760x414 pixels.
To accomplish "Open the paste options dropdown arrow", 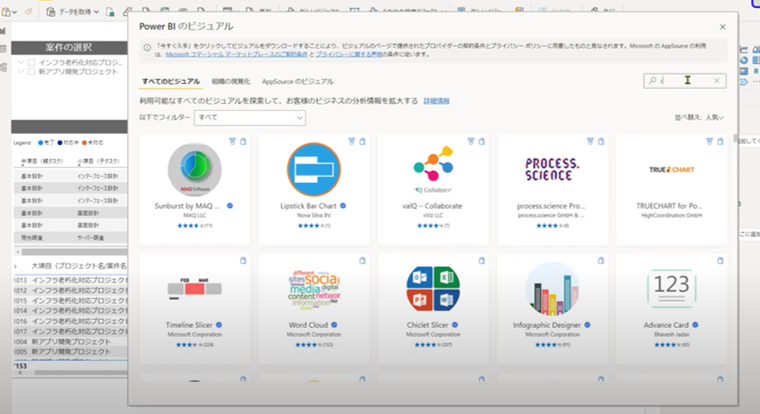I will (x=15, y=12).
